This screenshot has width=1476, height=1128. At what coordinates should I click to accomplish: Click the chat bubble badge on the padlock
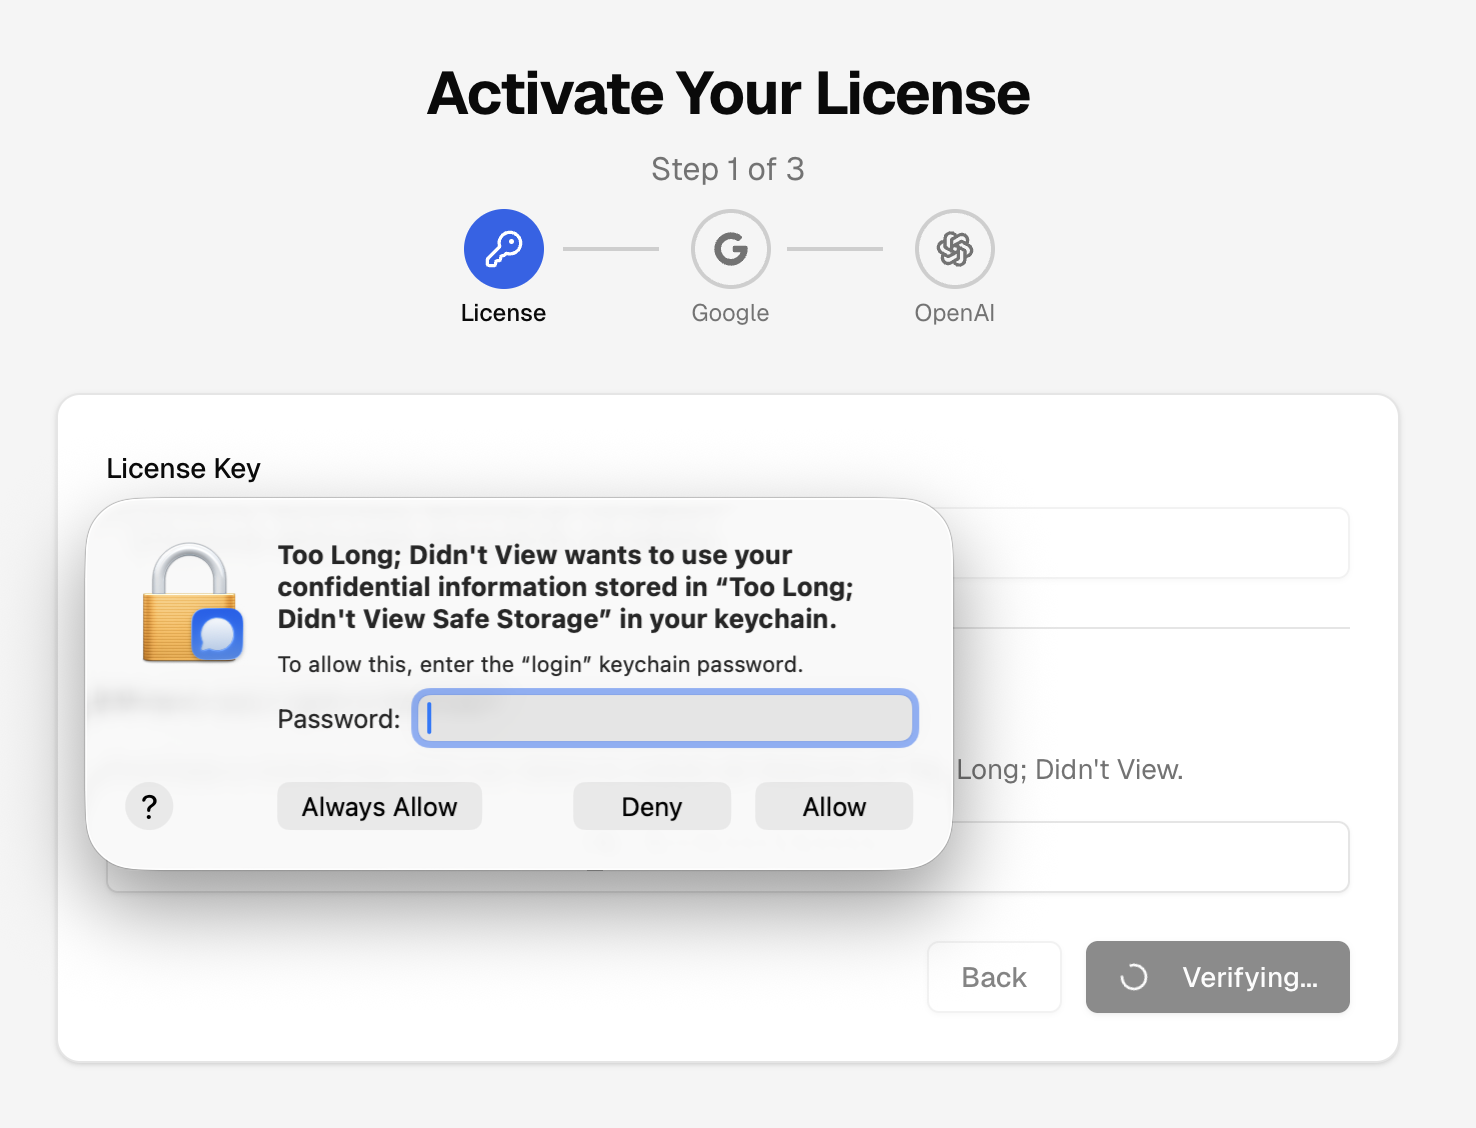click(220, 632)
